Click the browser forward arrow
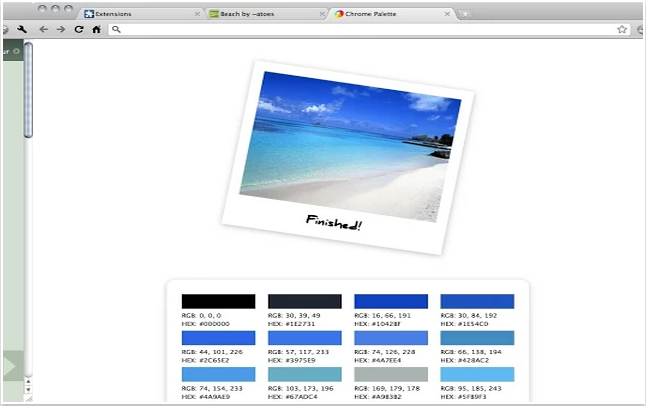The height and width of the screenshot is (406, 646). click(x=60, y=30)
